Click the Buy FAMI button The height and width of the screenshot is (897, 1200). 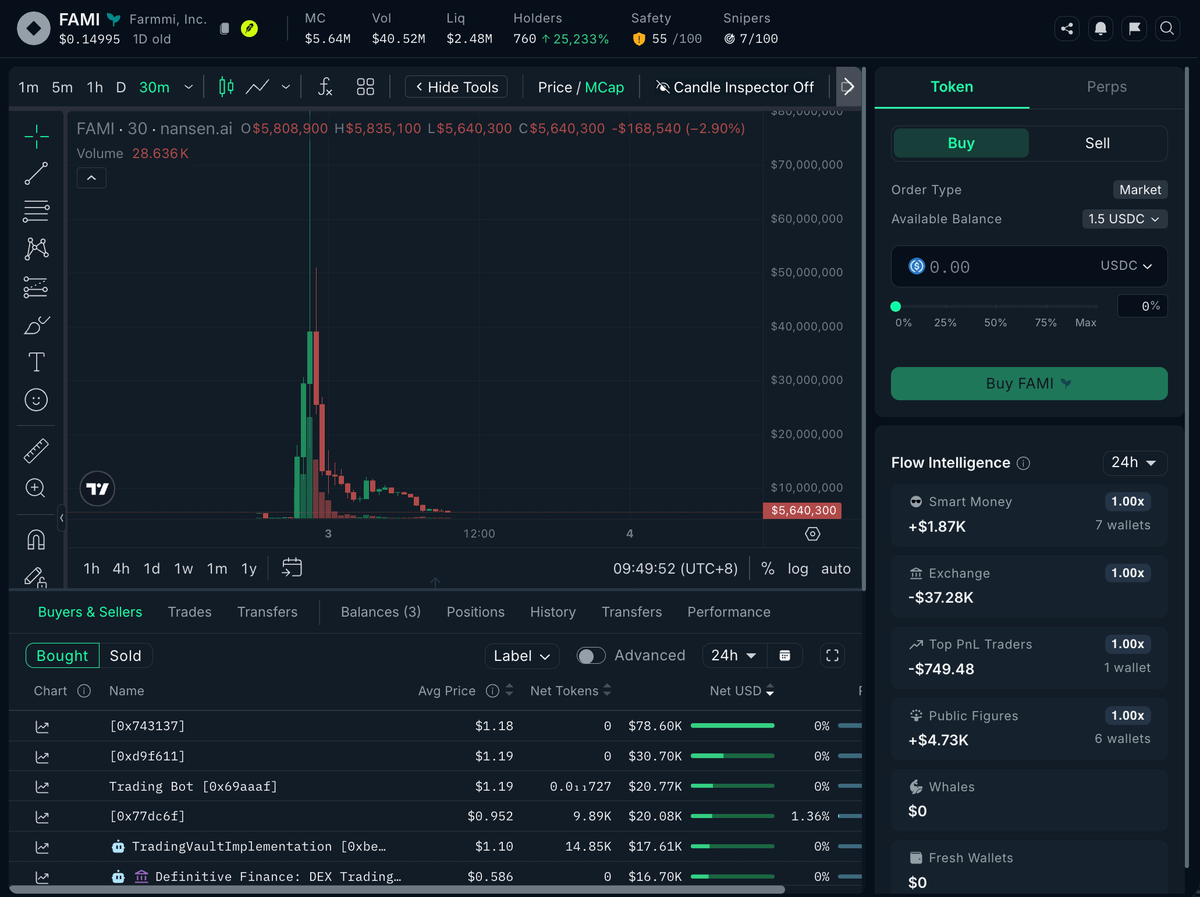click(x=1029, y=383)
